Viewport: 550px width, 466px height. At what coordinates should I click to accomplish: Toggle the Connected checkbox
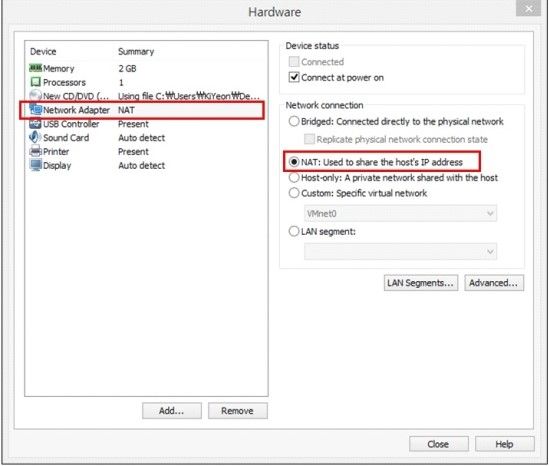point(294,62)
